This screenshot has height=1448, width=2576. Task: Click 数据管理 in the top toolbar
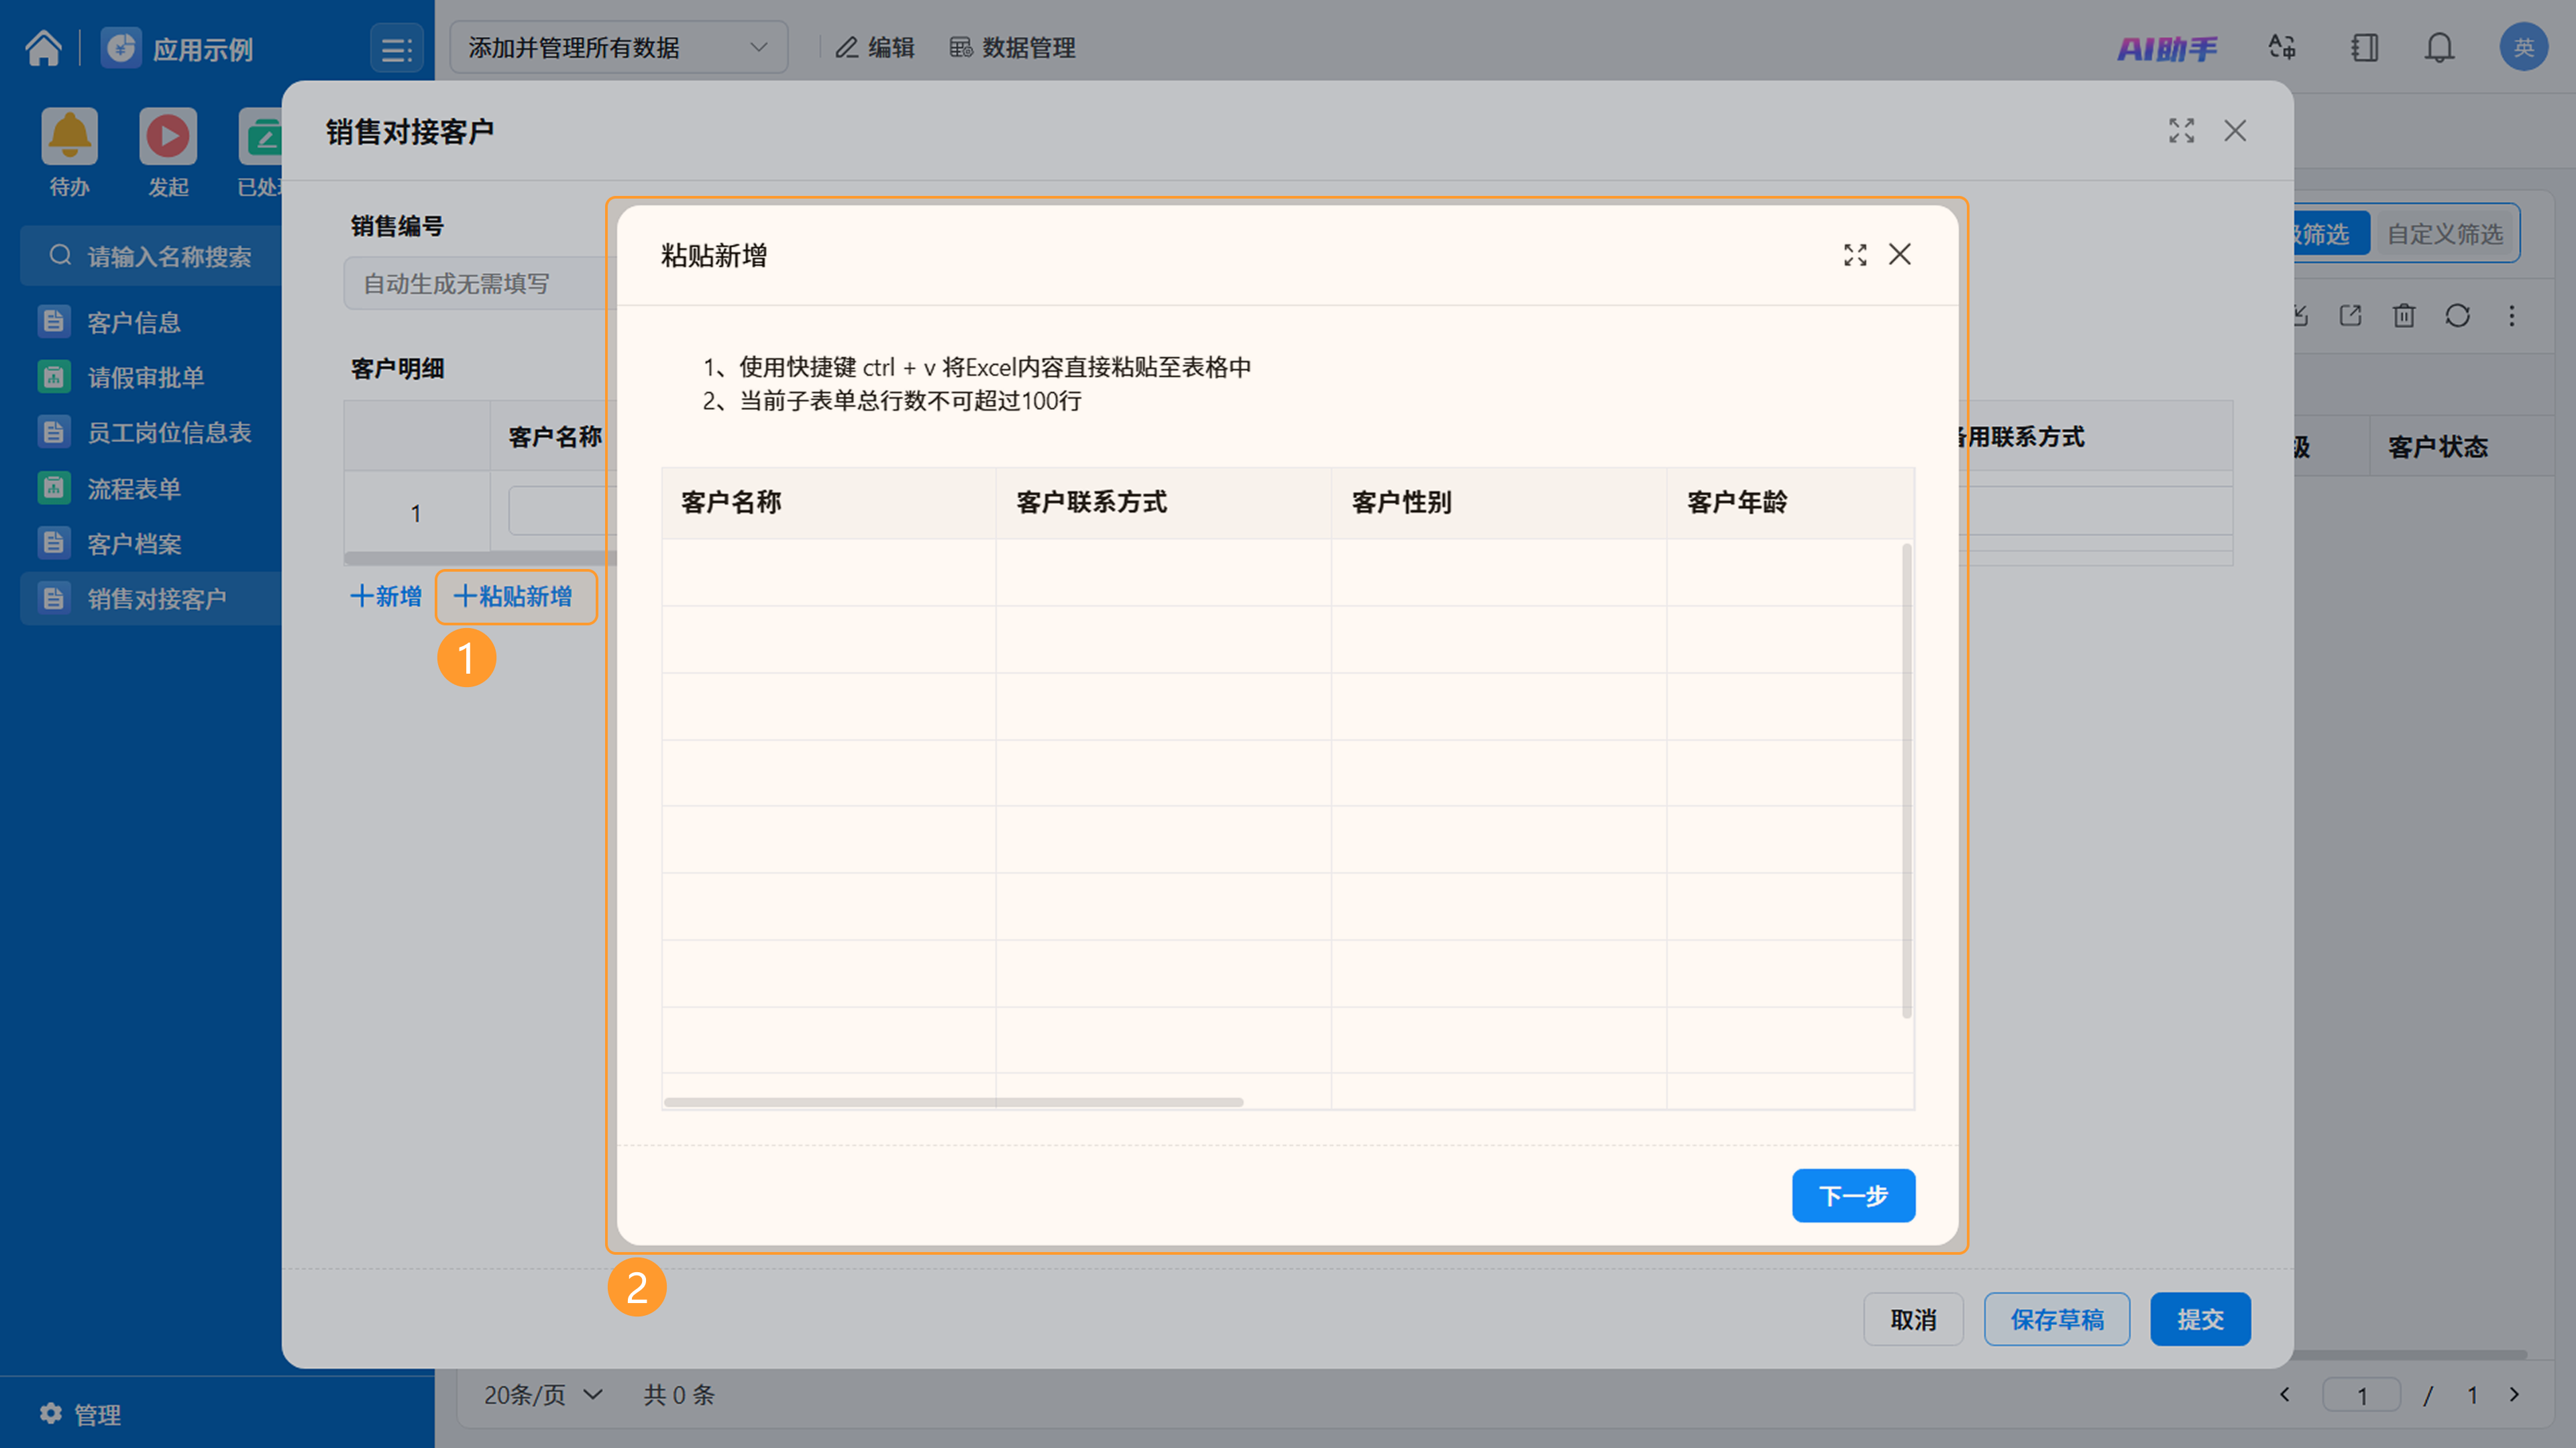tap(1012, 47)
